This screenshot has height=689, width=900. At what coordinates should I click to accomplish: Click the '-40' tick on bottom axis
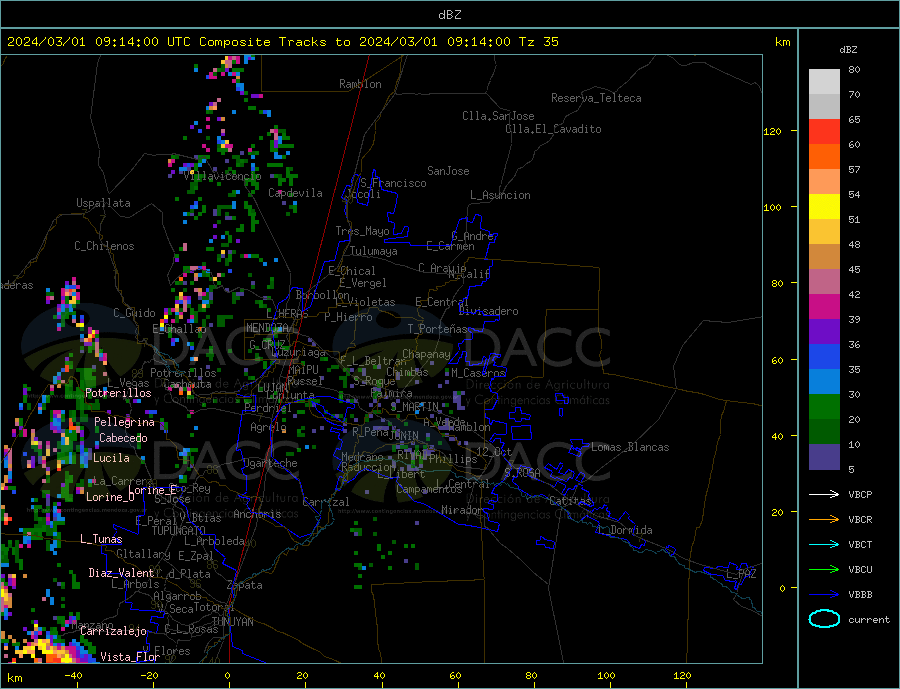pos(73,675)
